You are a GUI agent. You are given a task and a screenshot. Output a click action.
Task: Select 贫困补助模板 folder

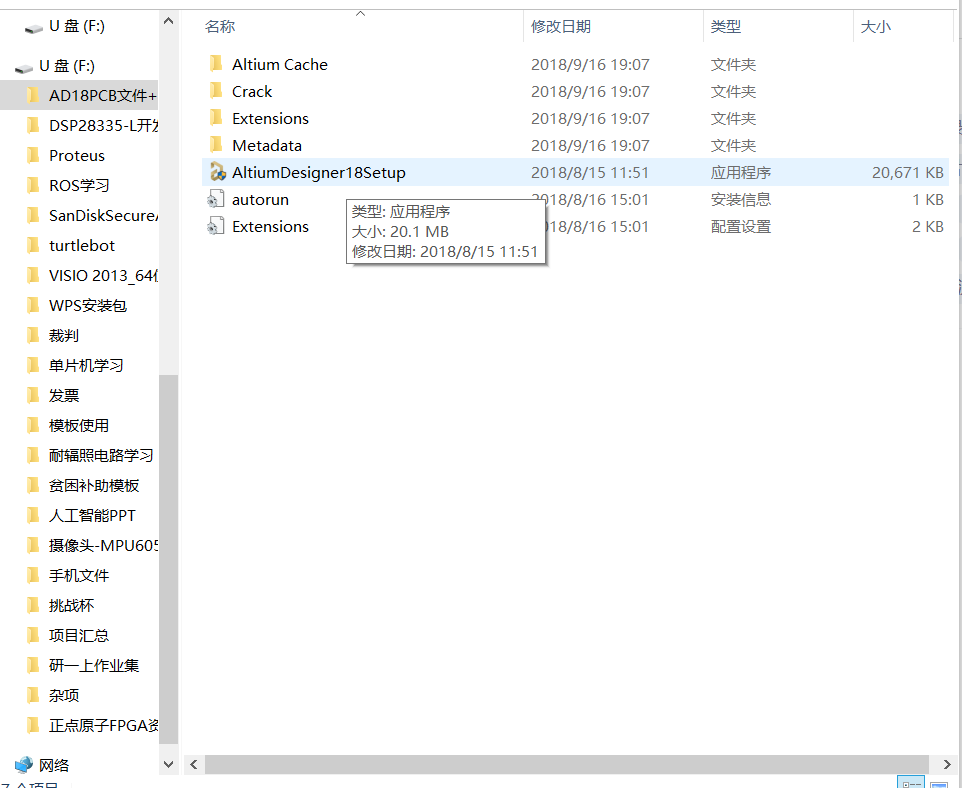click(x=94, y=485)
